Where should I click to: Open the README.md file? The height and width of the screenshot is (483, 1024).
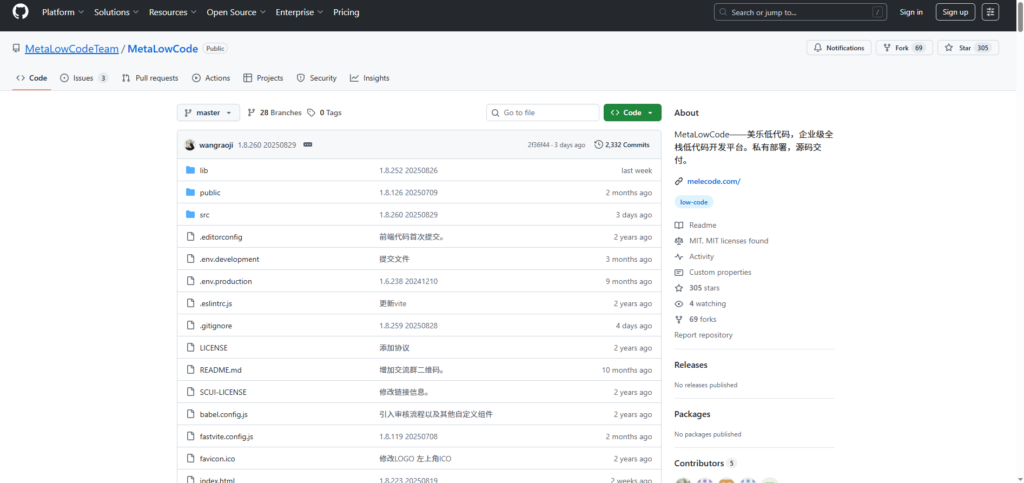point(220,370)
